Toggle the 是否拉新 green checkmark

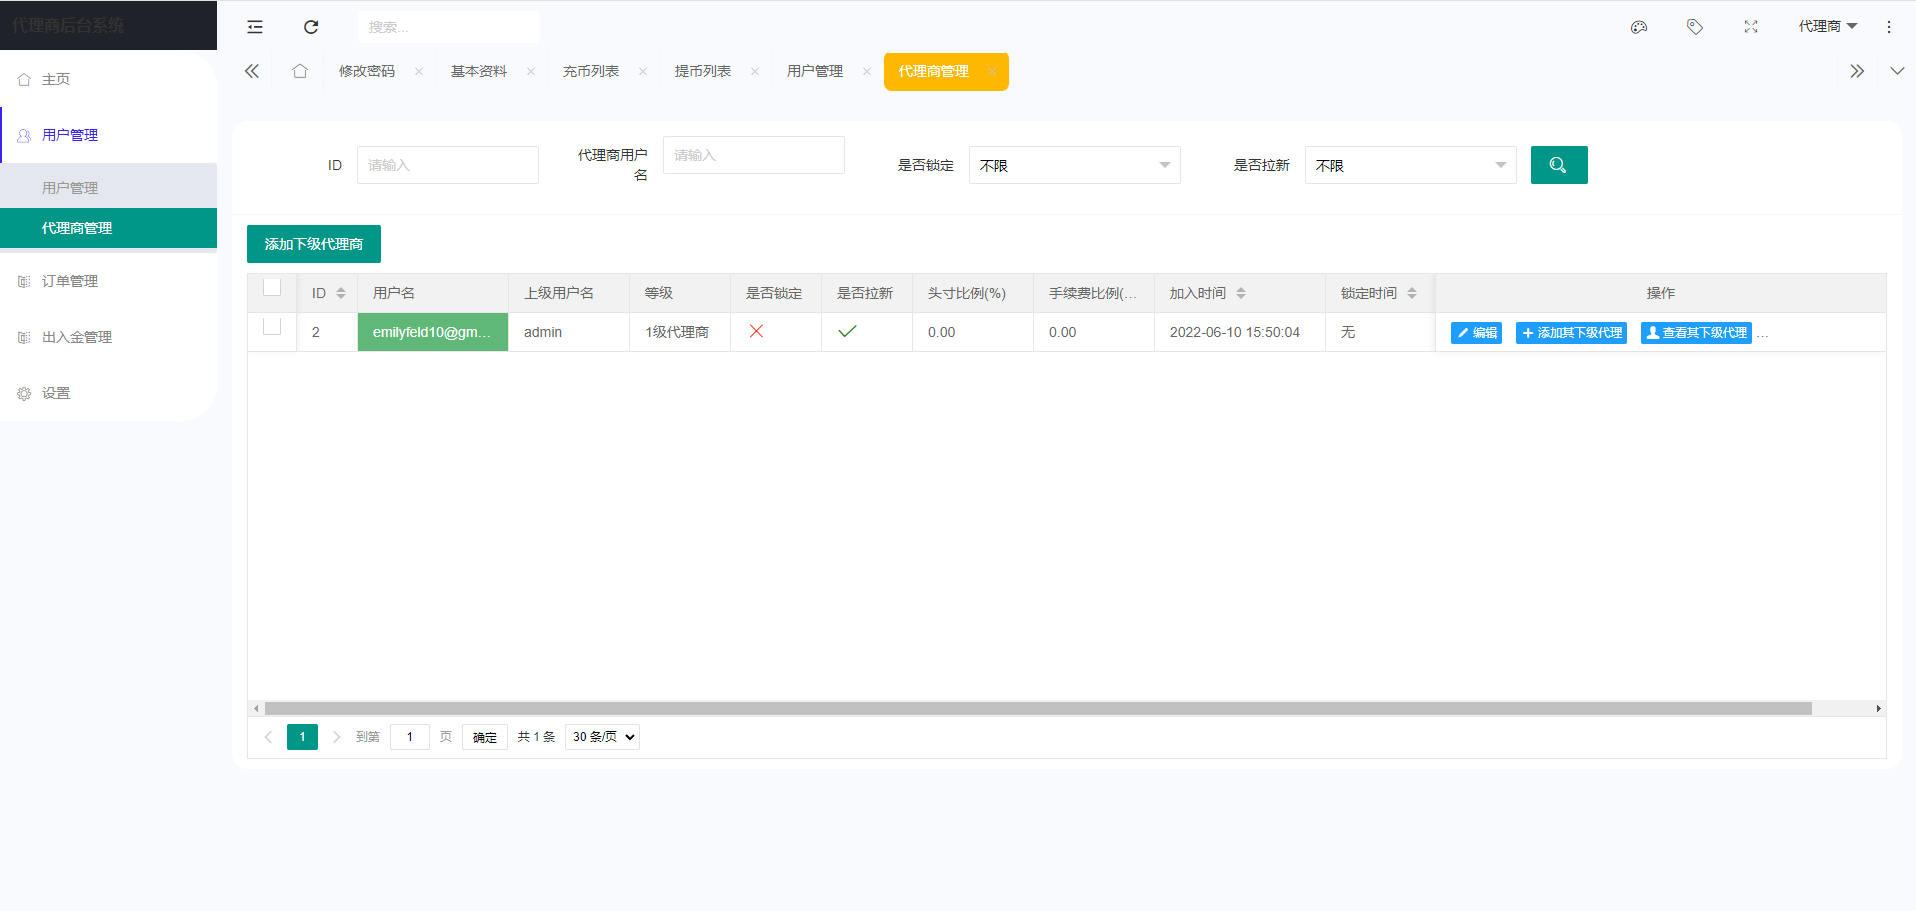click(x=847, y=331)
